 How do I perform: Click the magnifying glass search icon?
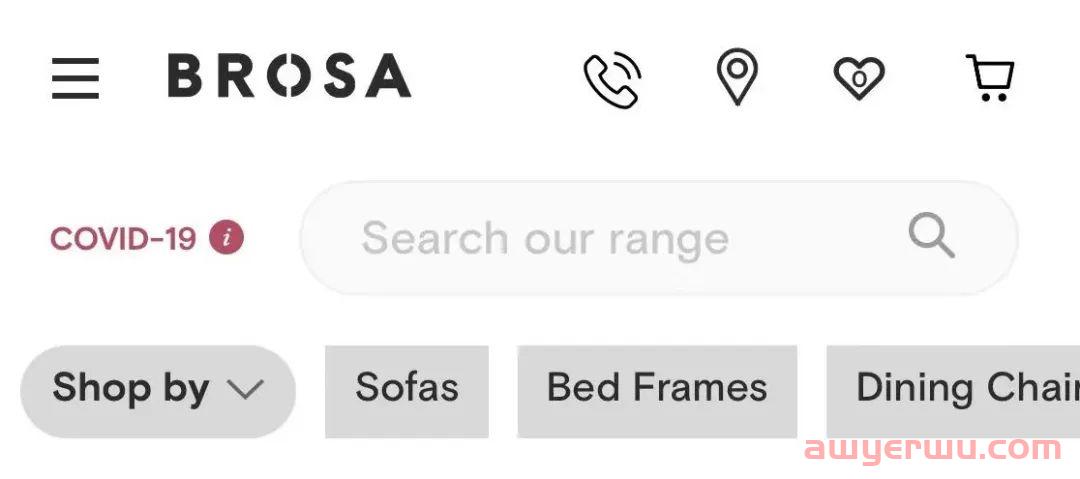[x=931, y=236]
